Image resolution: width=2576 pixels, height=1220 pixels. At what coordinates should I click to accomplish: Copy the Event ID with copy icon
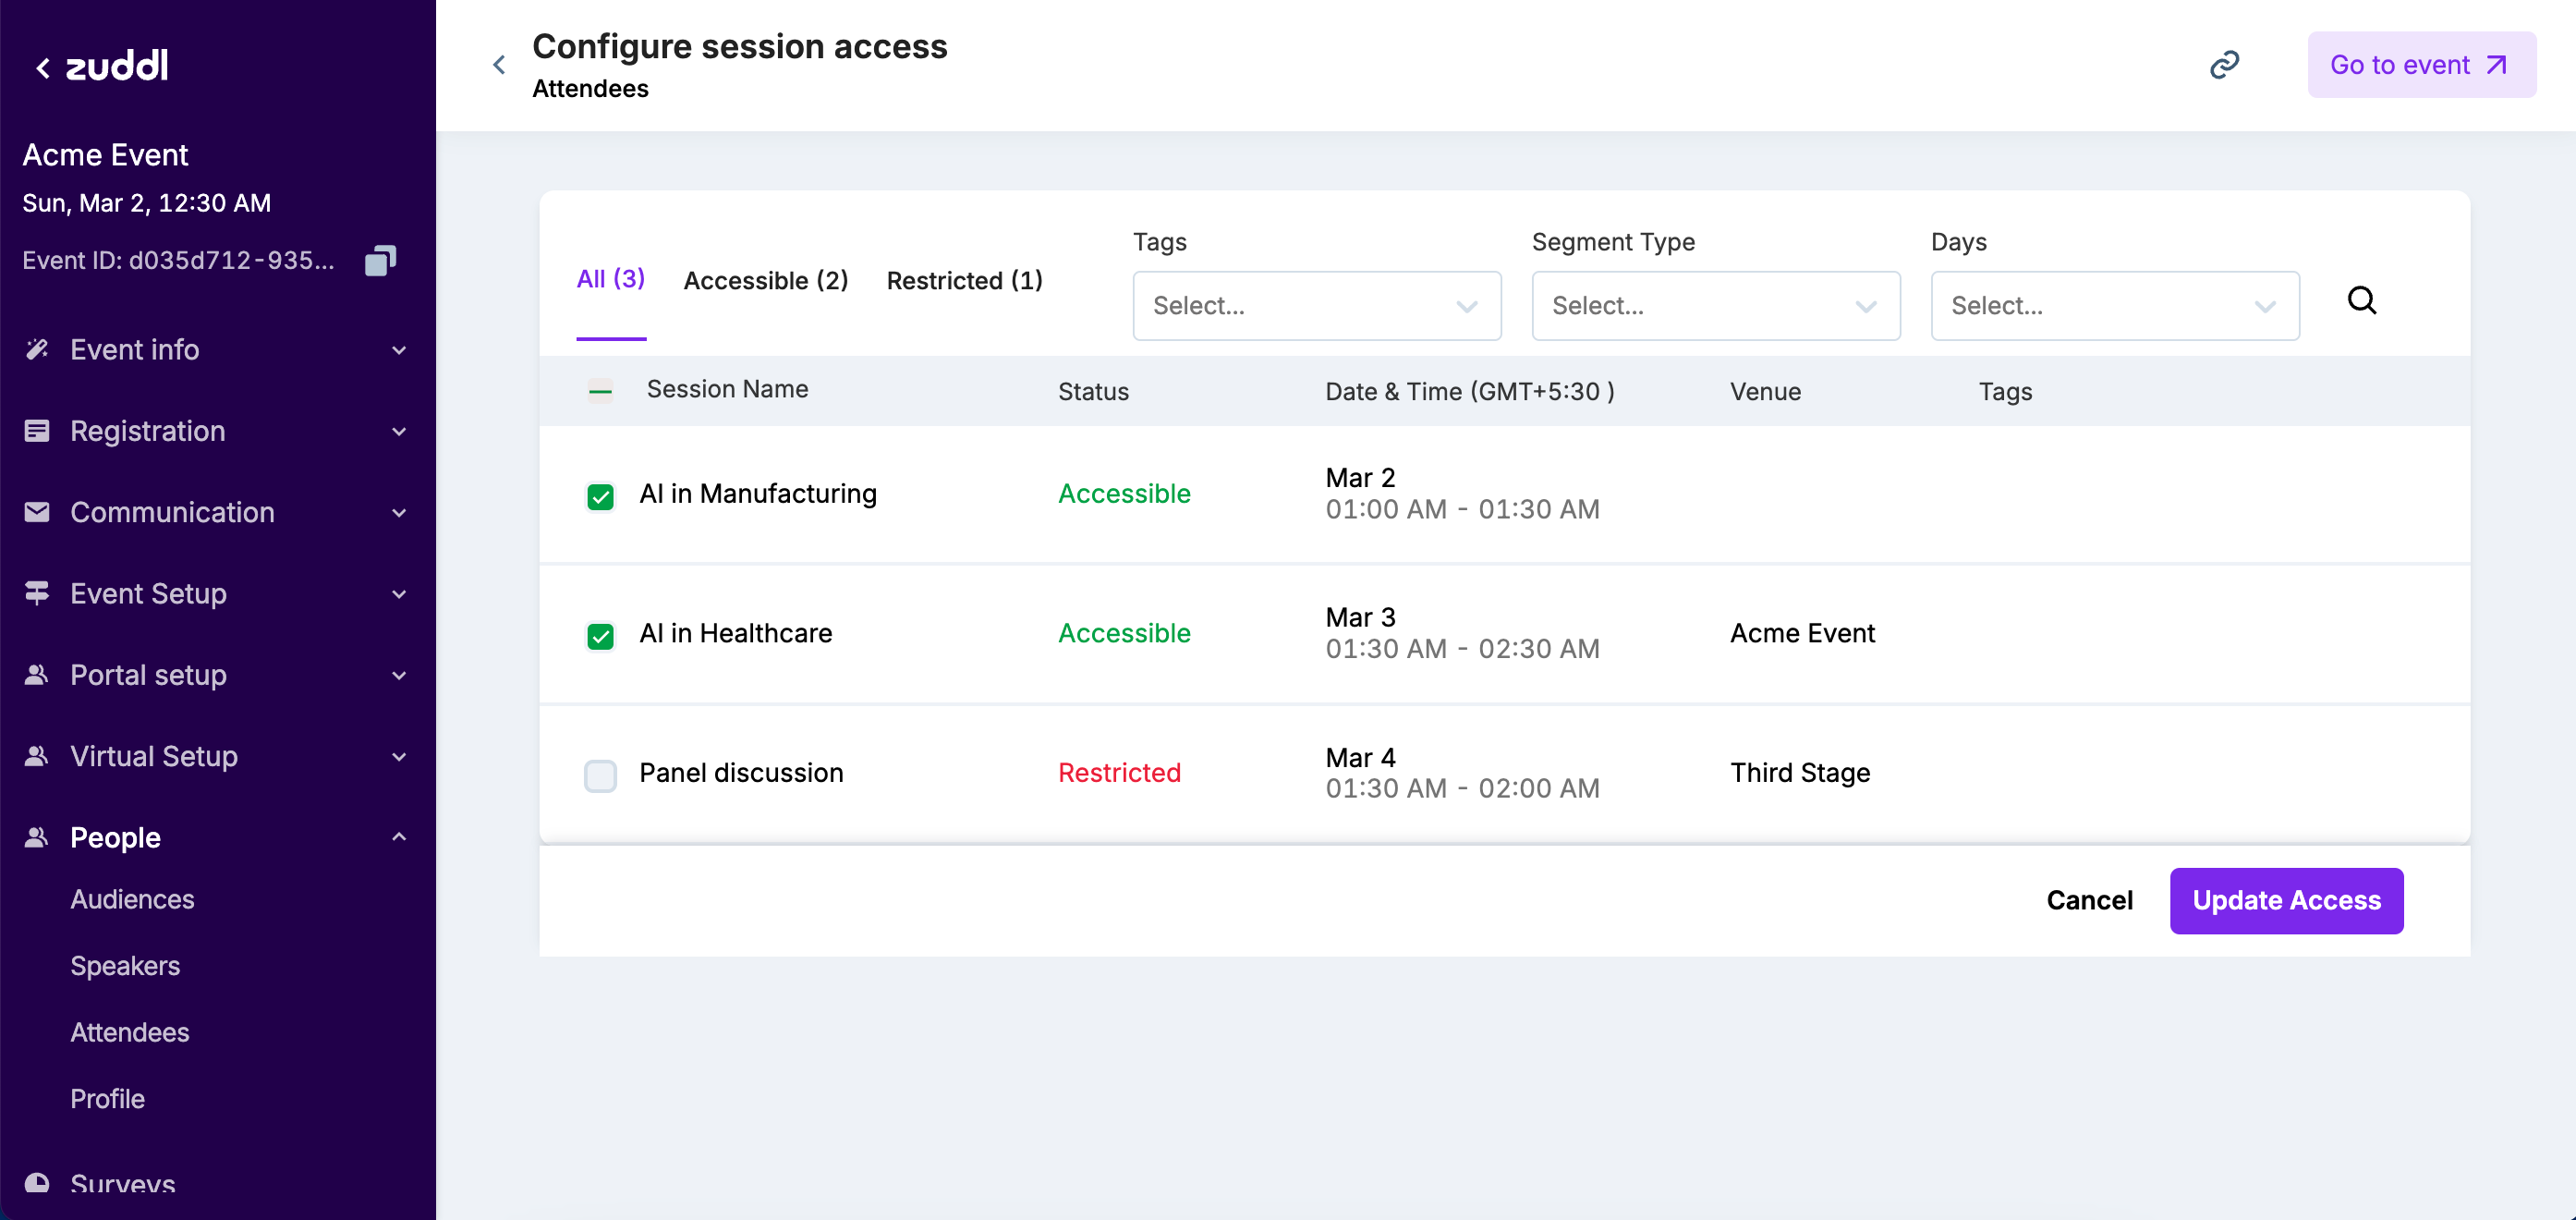point(380,261)
